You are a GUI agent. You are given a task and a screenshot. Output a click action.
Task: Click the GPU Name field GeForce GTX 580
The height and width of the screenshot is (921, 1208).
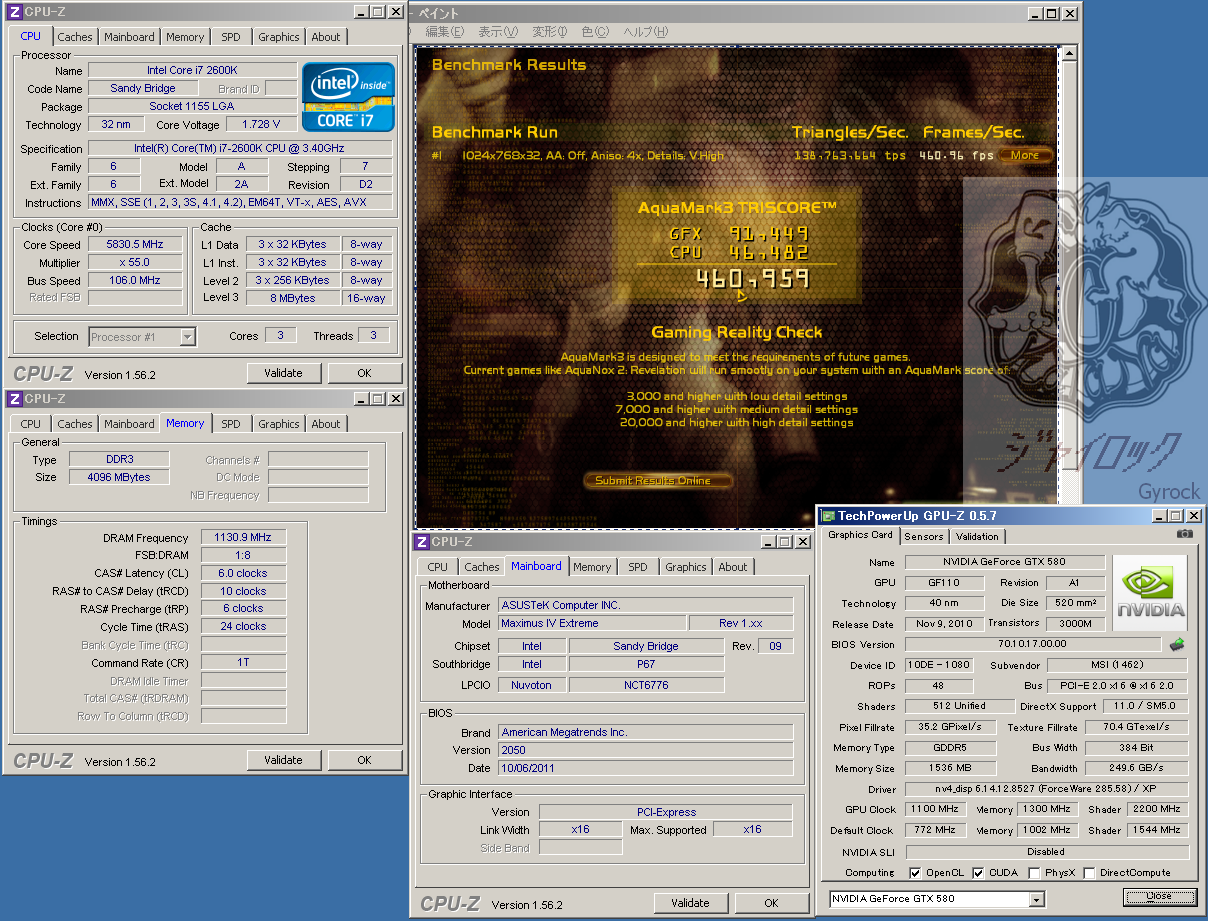pos(1005,562)
